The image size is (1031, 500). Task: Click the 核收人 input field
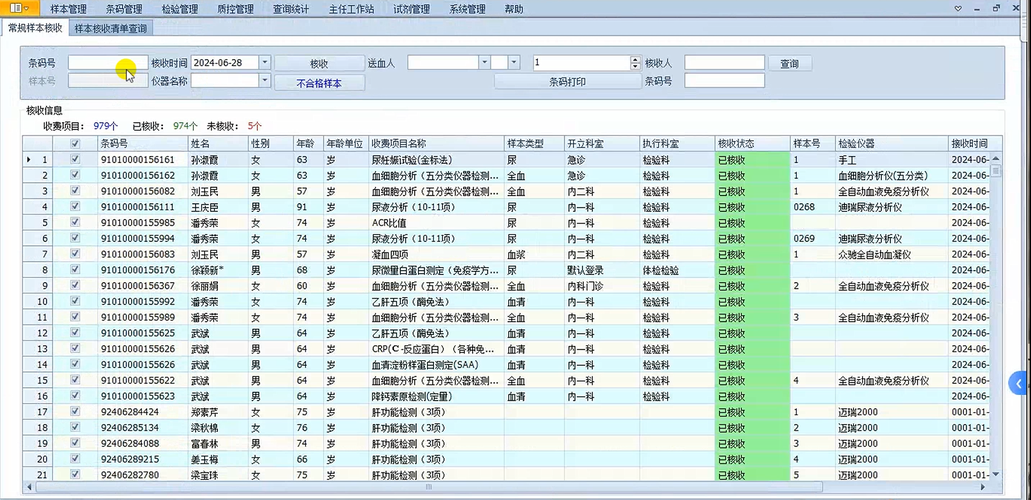(725, 62)
